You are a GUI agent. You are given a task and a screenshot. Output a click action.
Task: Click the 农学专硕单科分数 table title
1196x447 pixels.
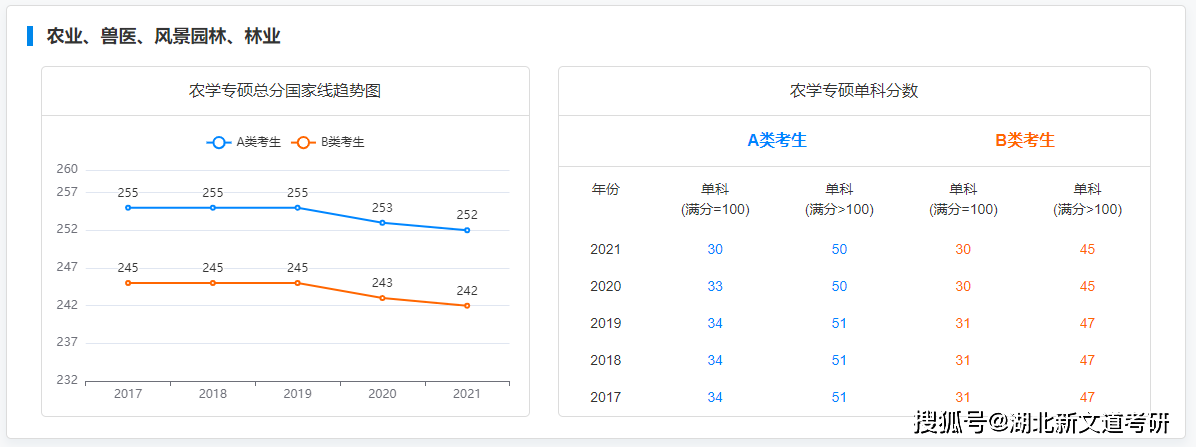click(854, 91)
